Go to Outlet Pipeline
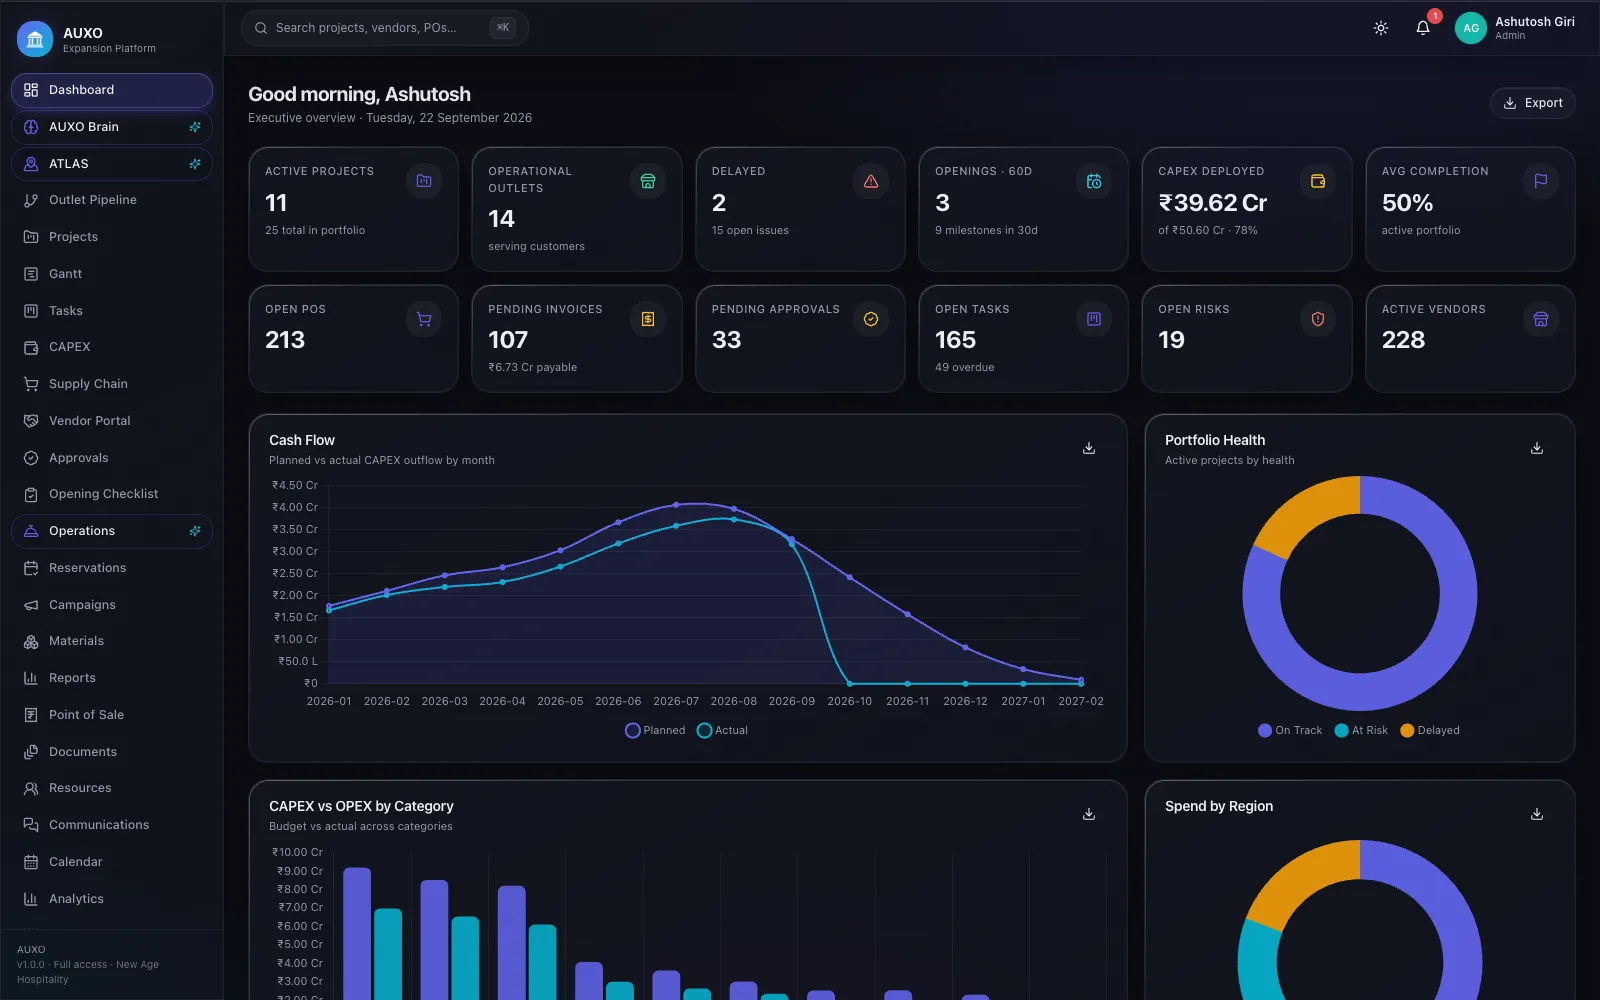Screen dimensions: 1600x1000 pyautogui.click(x=112, y=200)
